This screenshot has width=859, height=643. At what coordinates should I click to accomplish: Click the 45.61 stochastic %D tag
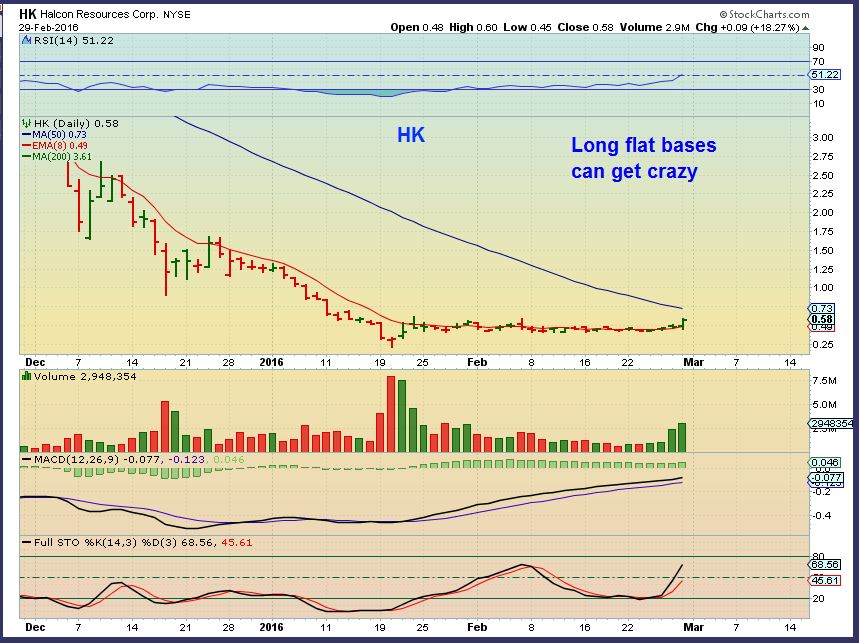coord(824,581)
